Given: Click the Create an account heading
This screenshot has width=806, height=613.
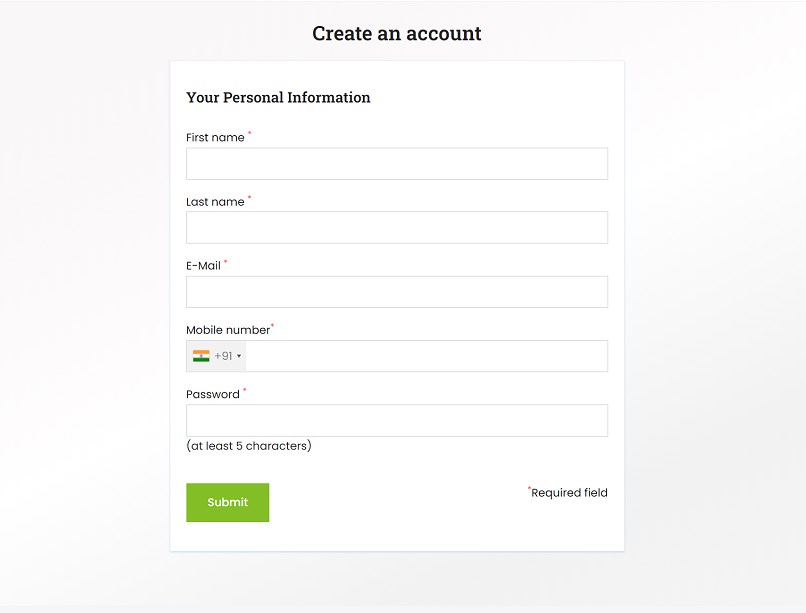Looking at the screenshot, I should click(x=396, y=33).
